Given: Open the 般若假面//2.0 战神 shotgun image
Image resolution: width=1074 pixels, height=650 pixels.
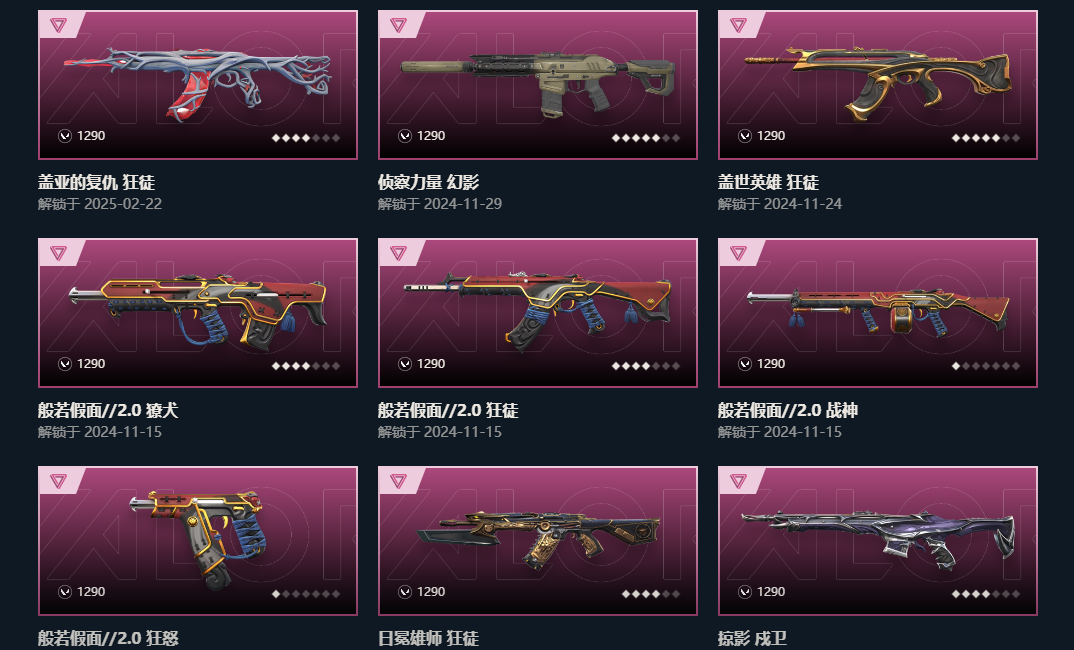Looking at the screenshot, I should [878, 312].
